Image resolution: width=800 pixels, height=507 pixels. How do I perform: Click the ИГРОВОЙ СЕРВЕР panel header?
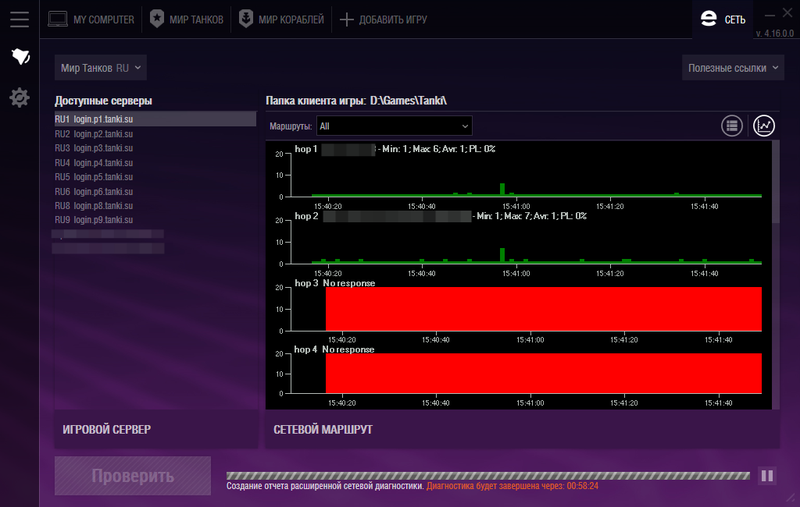pos(156,429)
